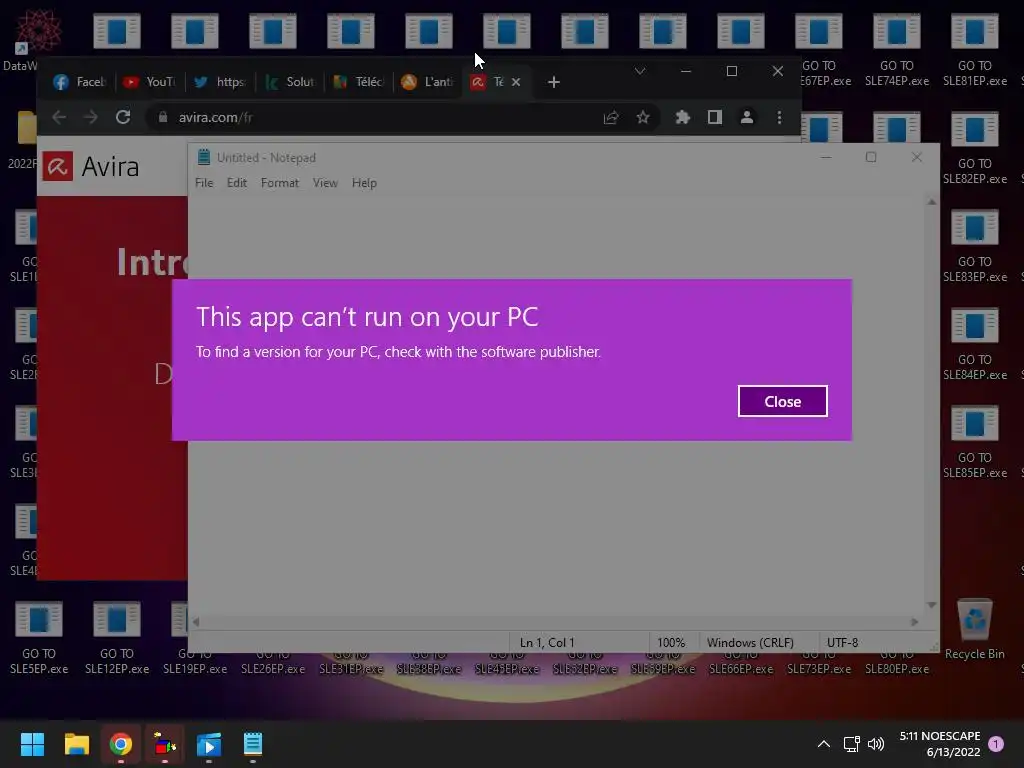Open Chrome extensions puzzle icon
The height and width of the screenshot is (768, 1024).
[682, 118]
